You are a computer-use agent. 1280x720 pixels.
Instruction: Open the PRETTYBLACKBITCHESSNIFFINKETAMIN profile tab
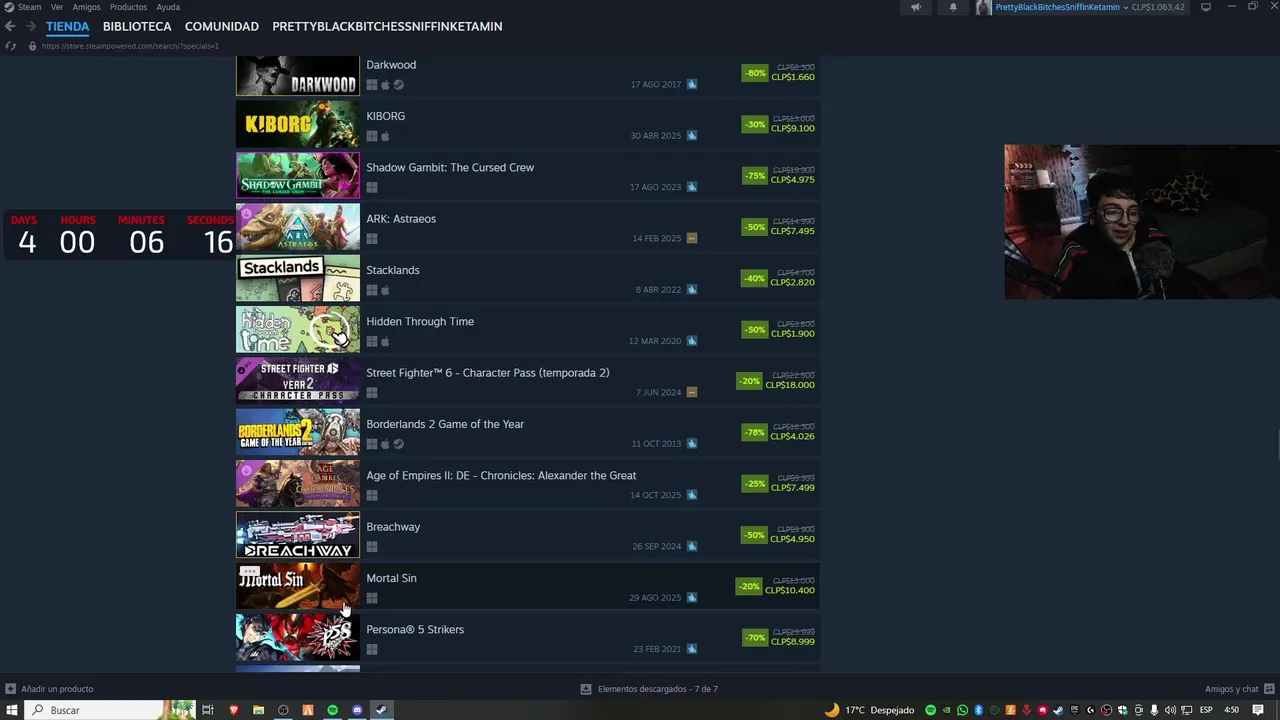tap(387, 26)
